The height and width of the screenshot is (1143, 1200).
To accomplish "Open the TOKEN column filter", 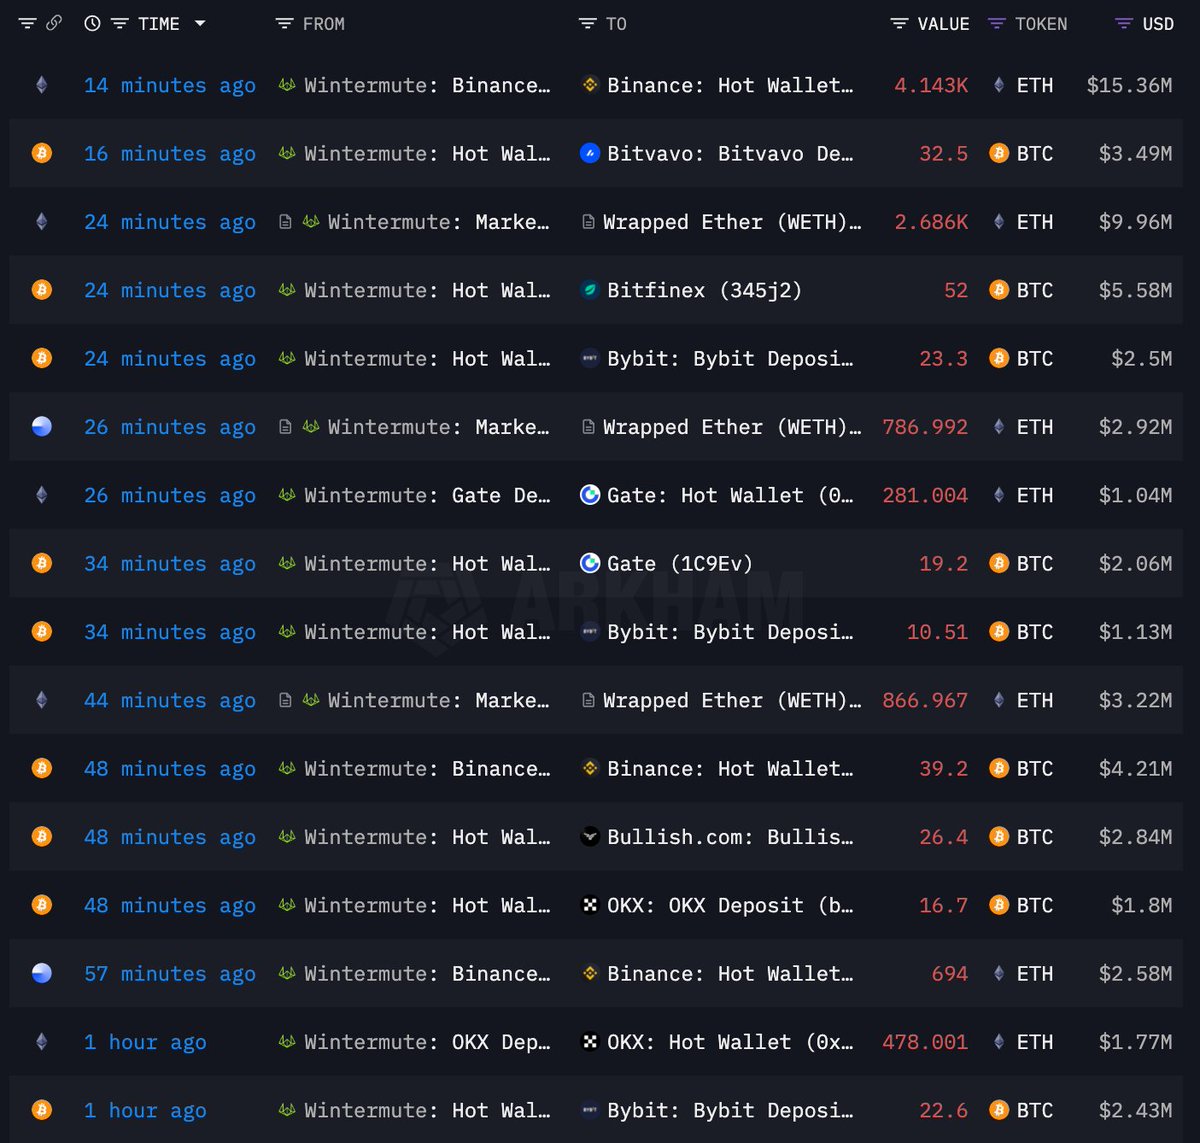I will (x=996, y=23).
